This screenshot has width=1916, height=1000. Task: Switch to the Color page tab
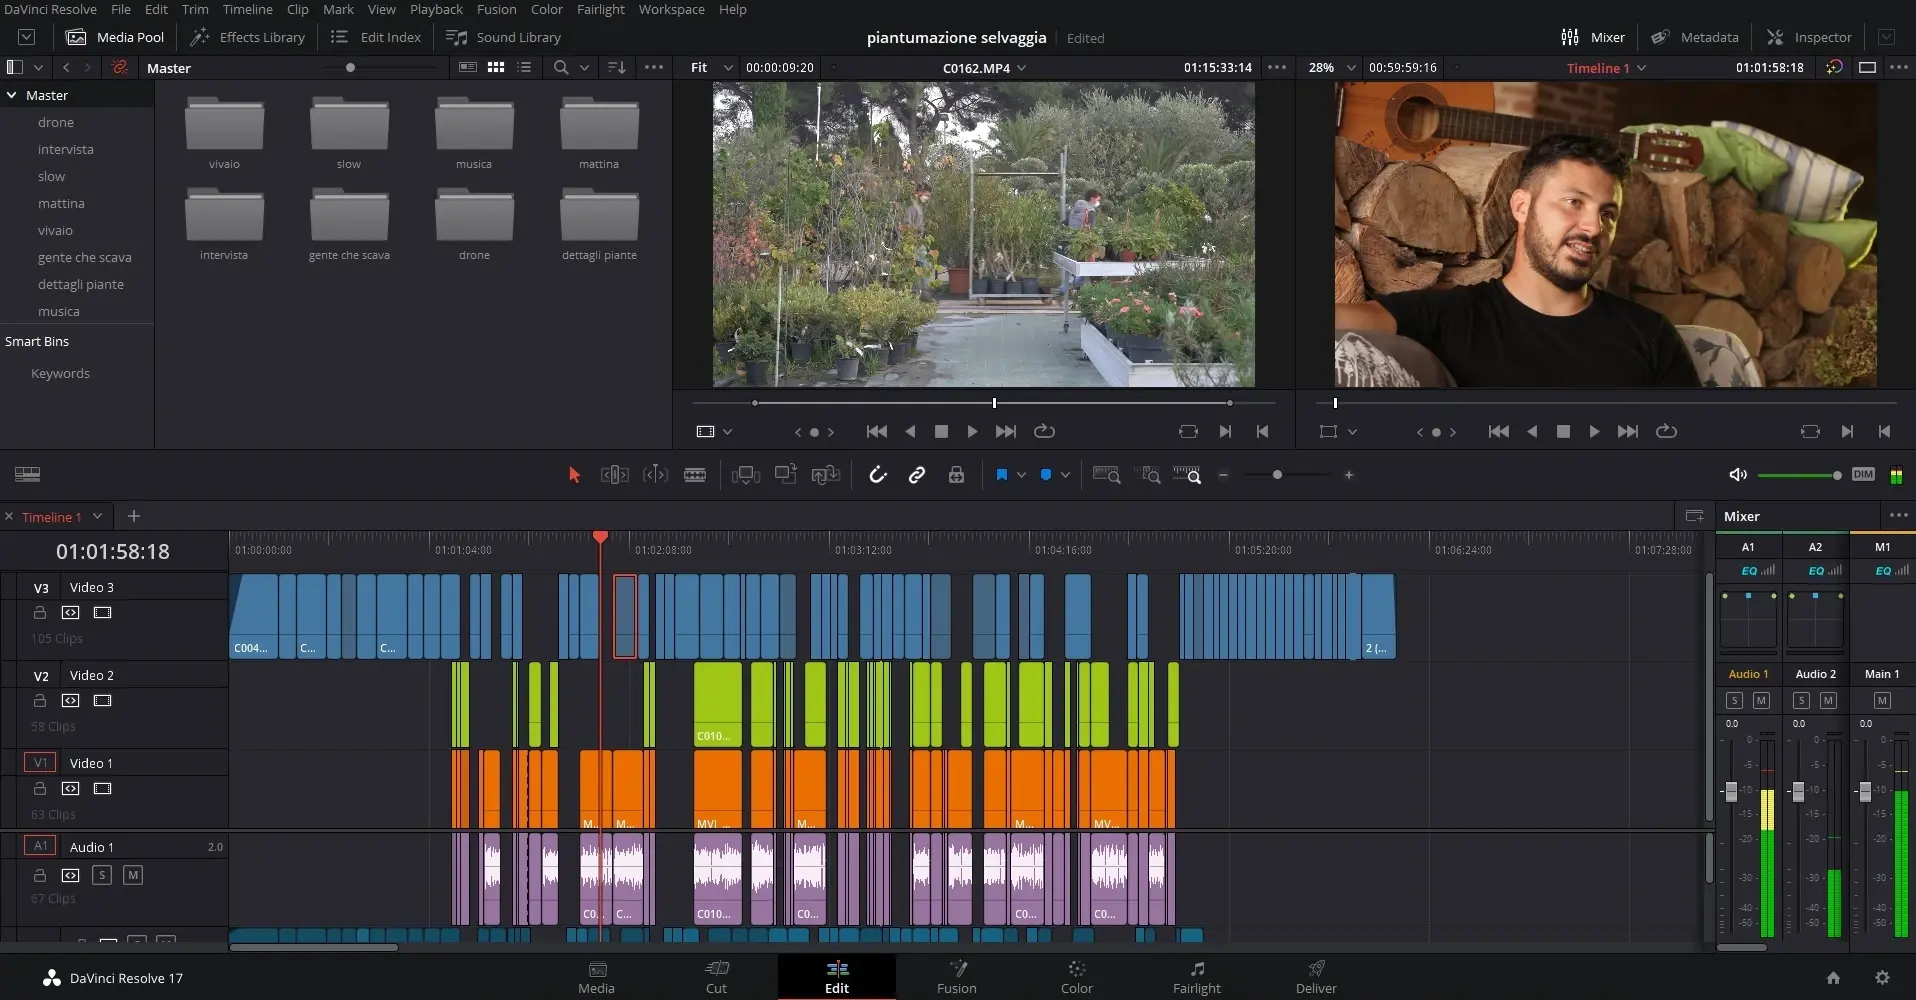tap(1076, 977)
